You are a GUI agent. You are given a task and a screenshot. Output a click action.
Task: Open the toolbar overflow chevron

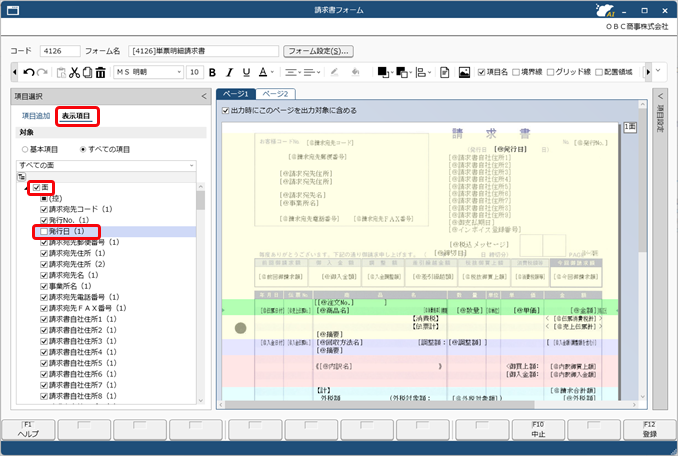coord(659,70)
